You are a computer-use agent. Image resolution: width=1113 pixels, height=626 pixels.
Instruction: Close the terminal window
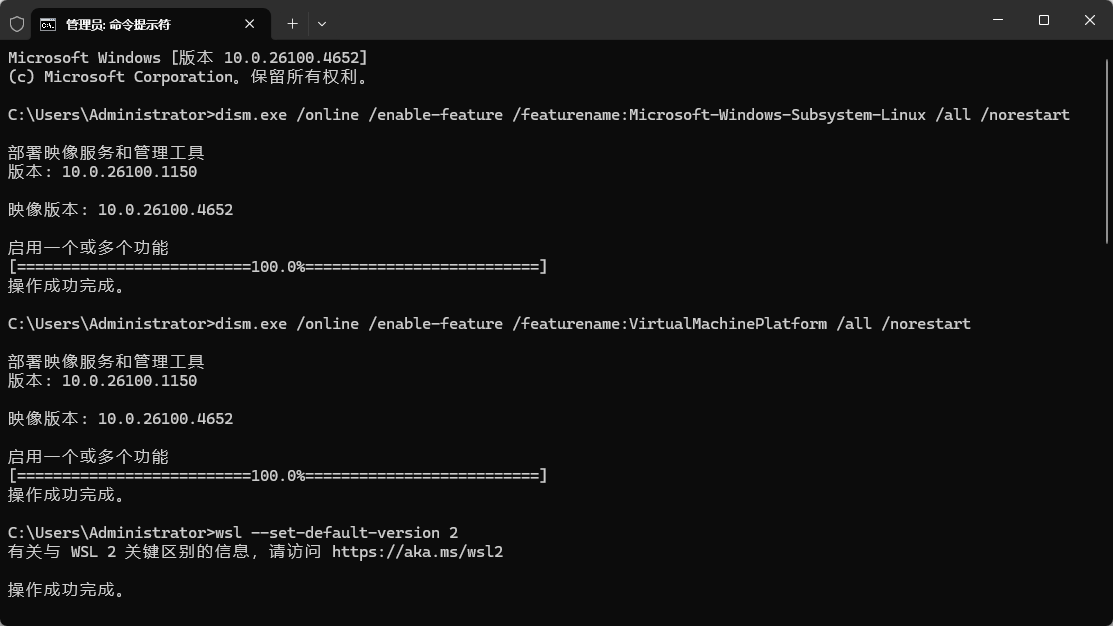coord(1090,20)
